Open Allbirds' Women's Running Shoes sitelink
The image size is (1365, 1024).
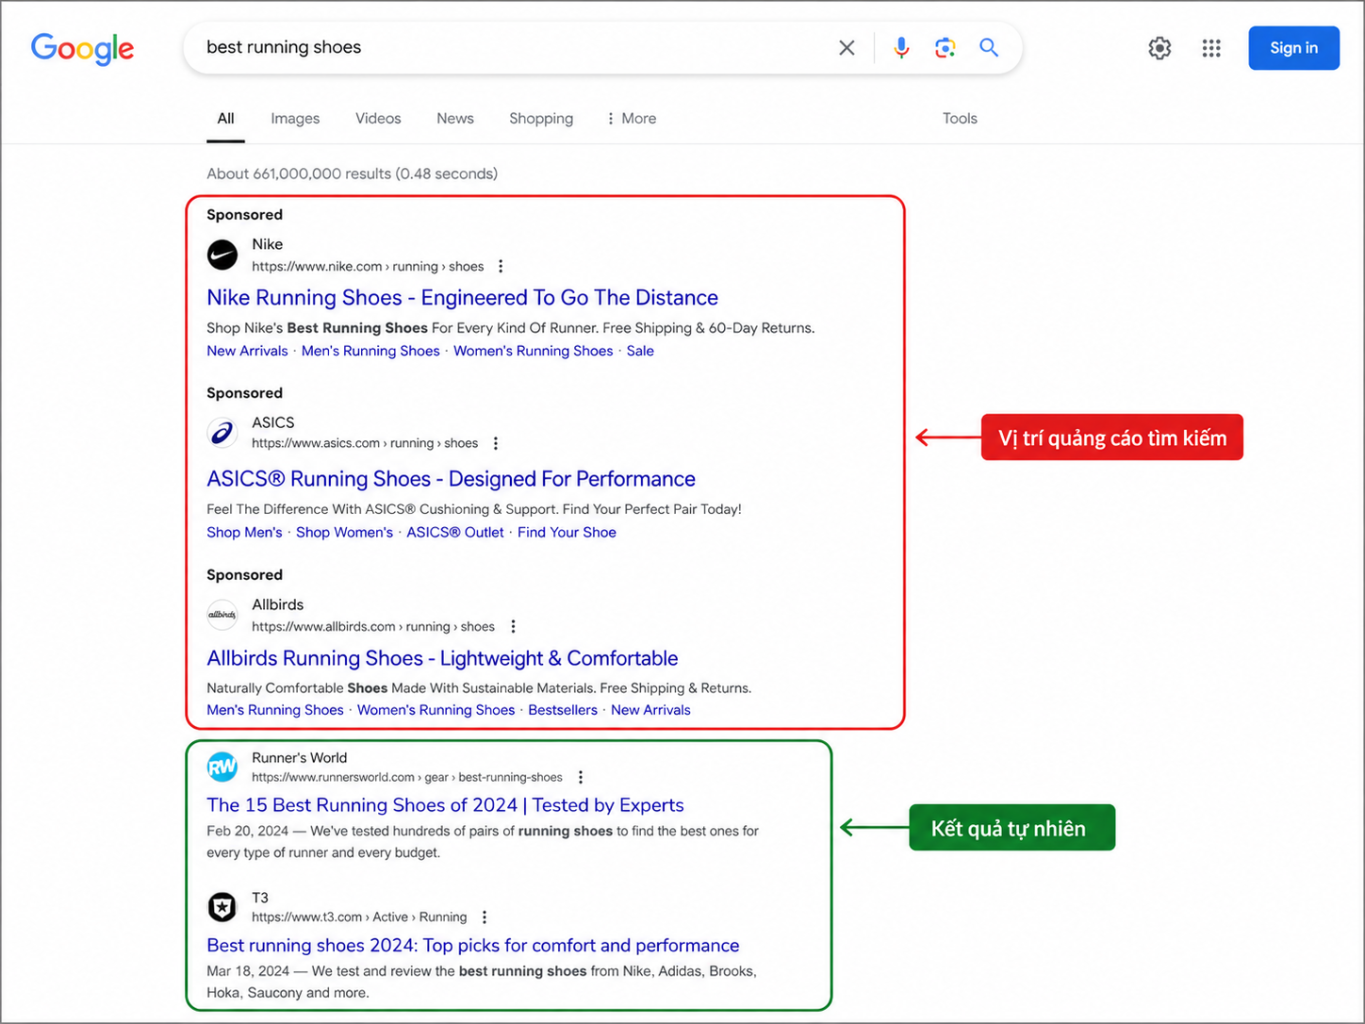(436, 710)
